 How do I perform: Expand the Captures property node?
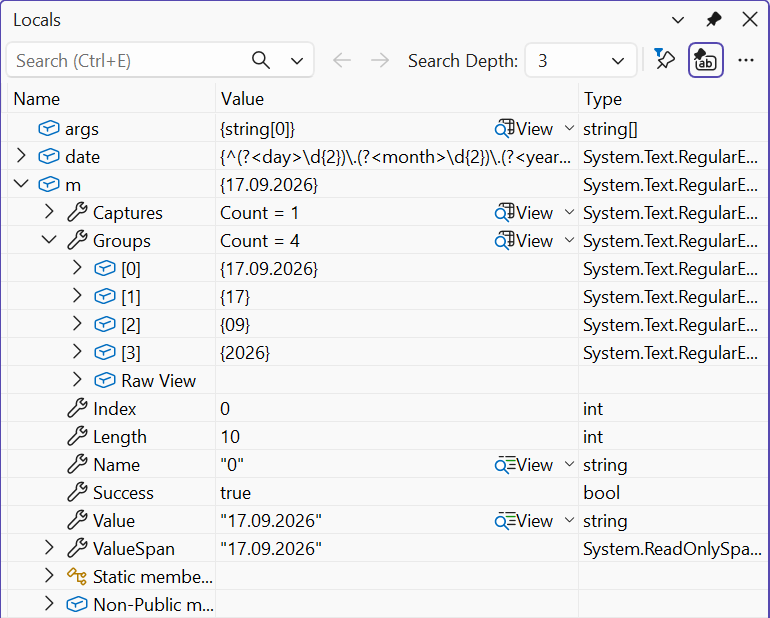coord(49,212)
